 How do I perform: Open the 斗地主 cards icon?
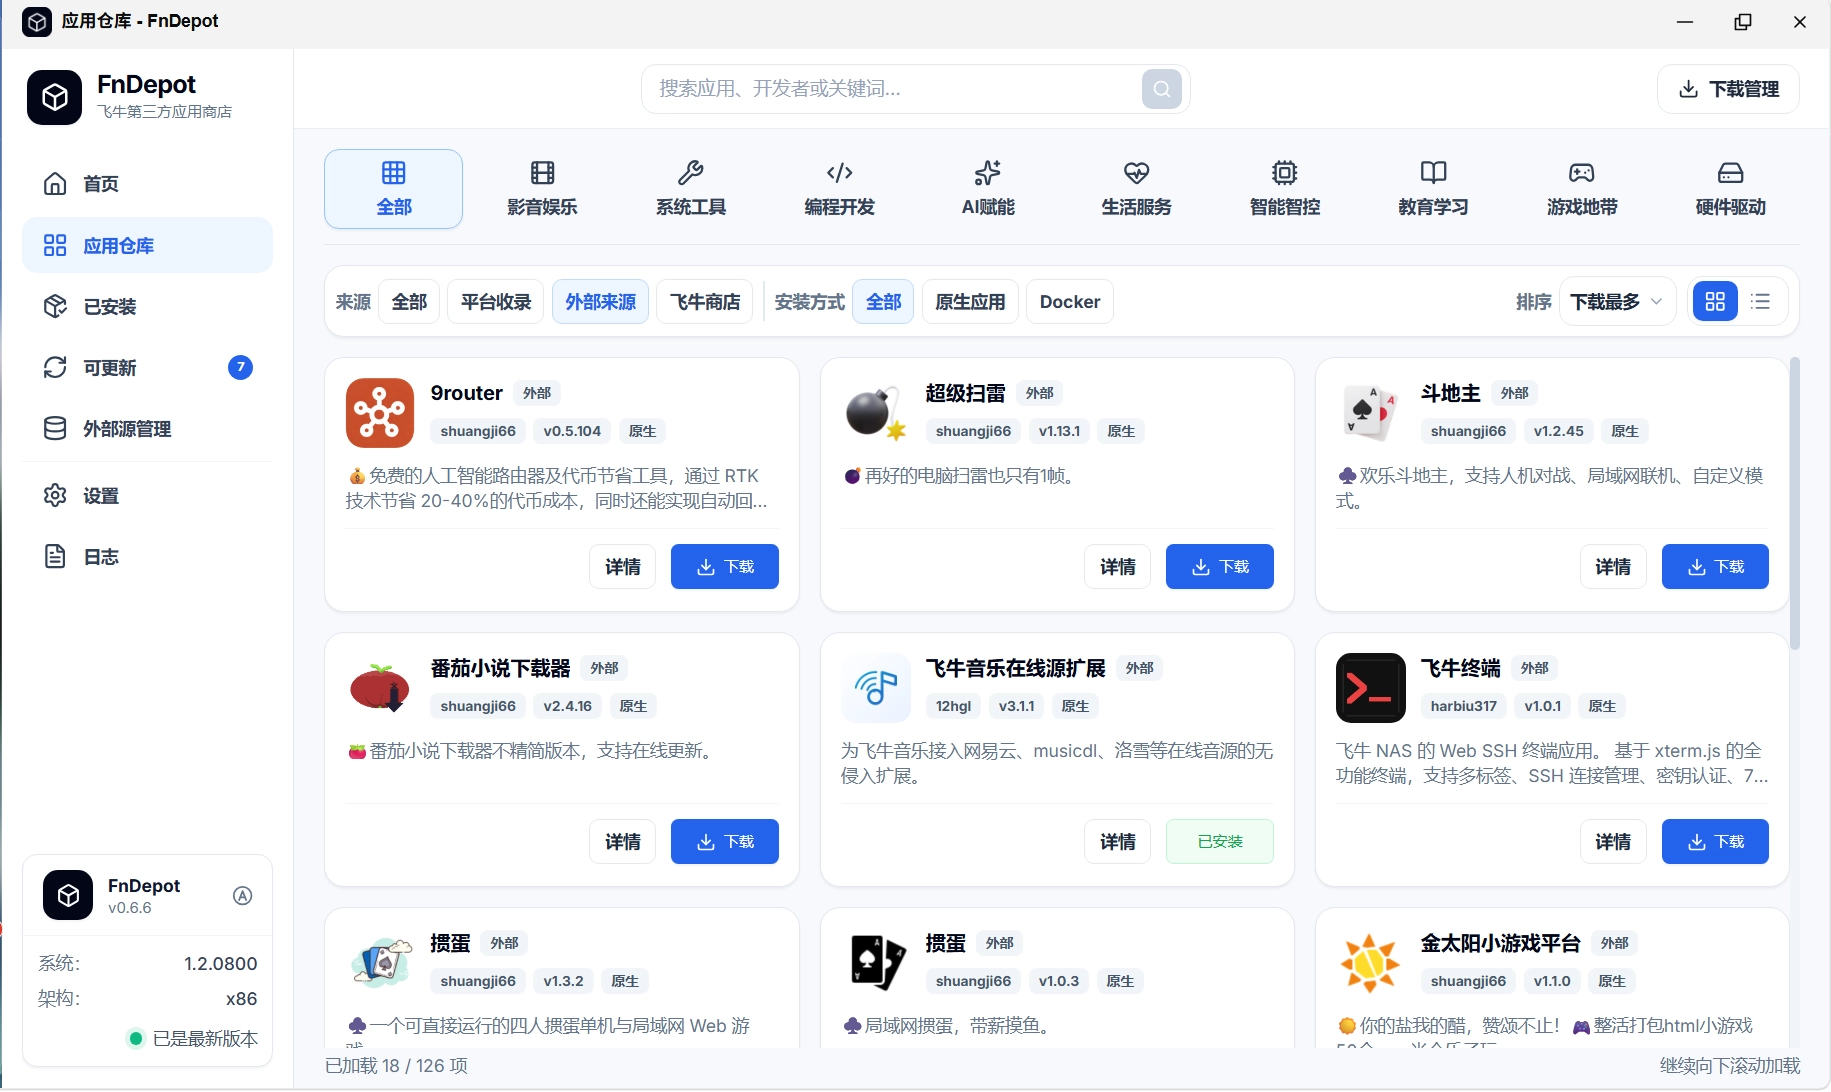(1370, 412)
